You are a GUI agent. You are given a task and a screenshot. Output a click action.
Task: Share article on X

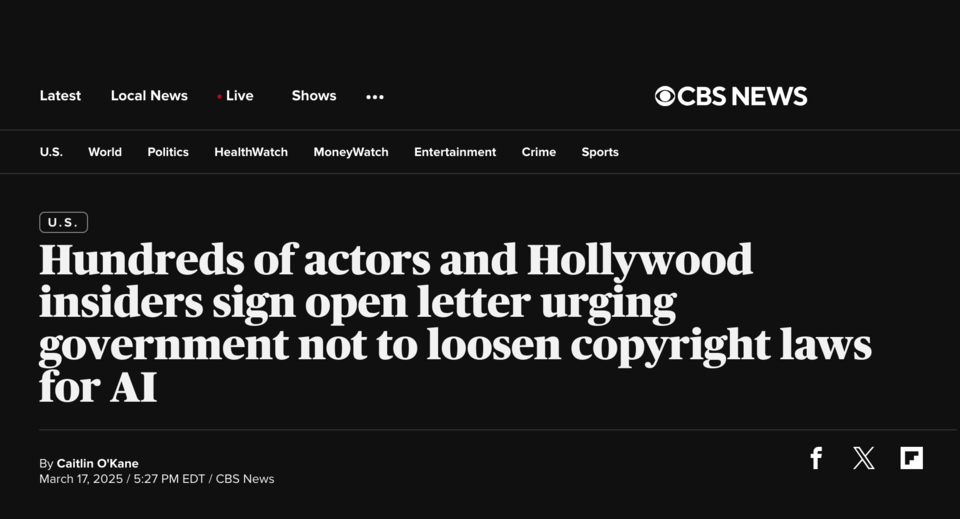point(864,459)
